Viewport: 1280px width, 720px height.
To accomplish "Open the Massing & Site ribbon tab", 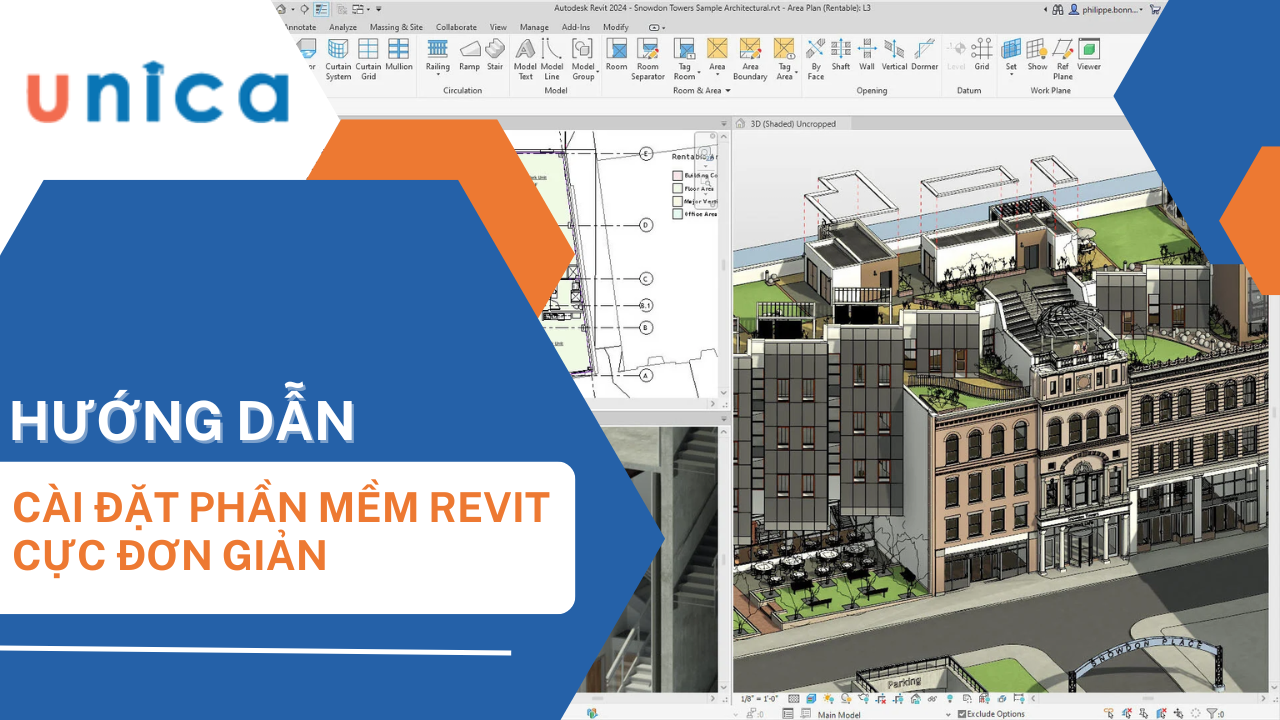I will (x=396, y=27).
